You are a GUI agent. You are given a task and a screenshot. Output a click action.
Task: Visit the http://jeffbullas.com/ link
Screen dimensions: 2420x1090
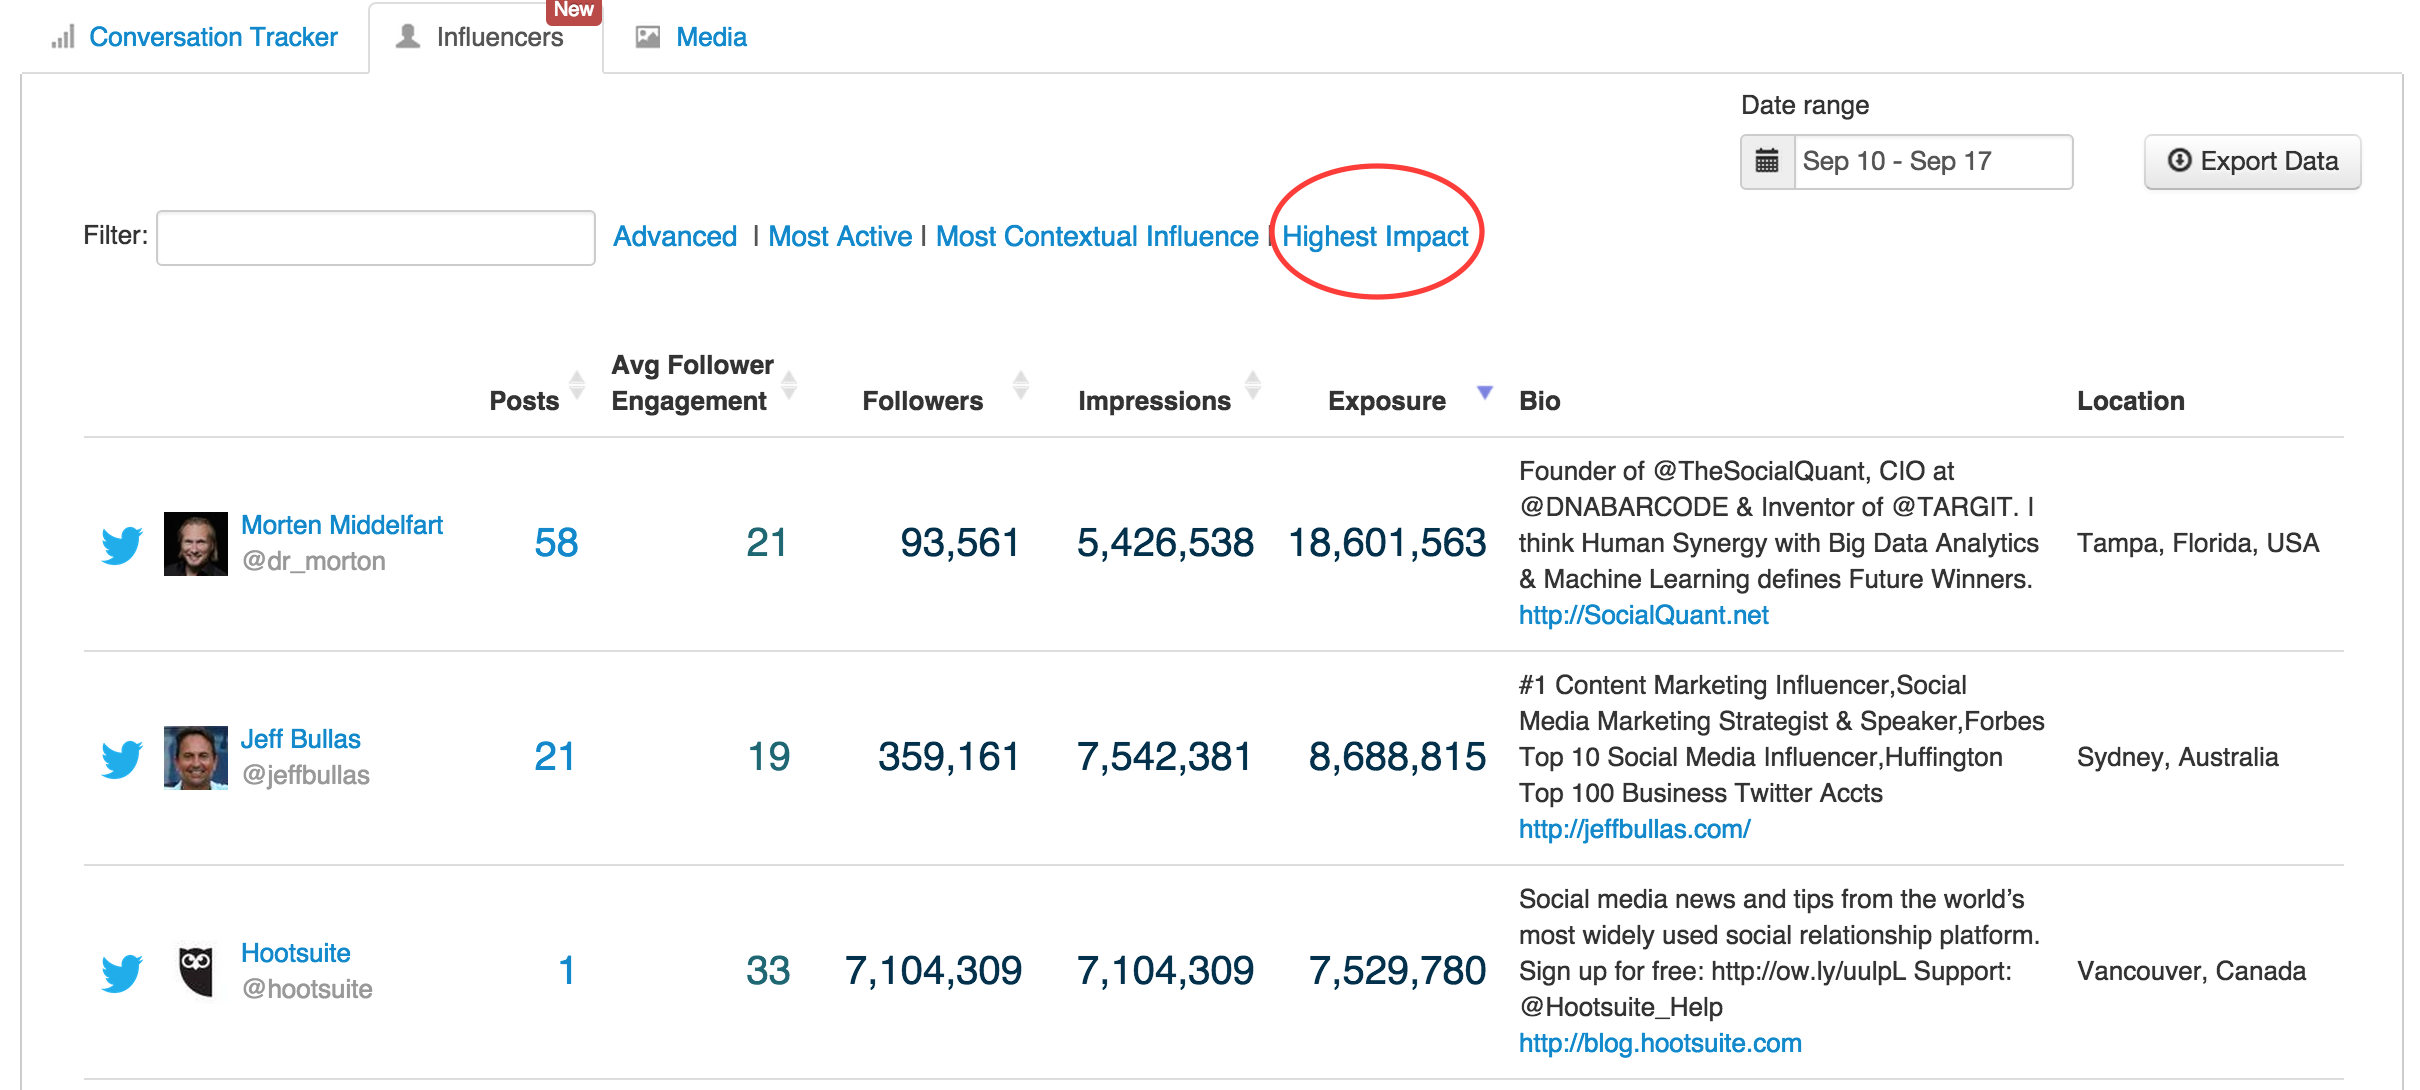point(1635,829)
